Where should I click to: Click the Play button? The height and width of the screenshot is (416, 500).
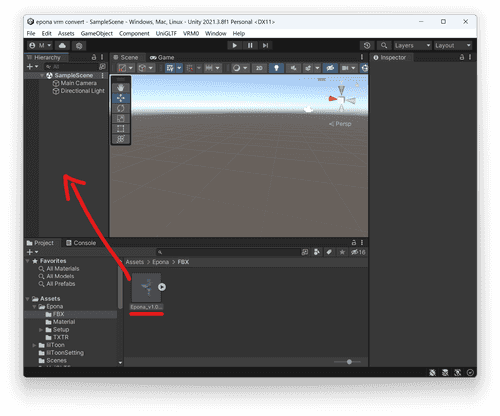[234, 46]
